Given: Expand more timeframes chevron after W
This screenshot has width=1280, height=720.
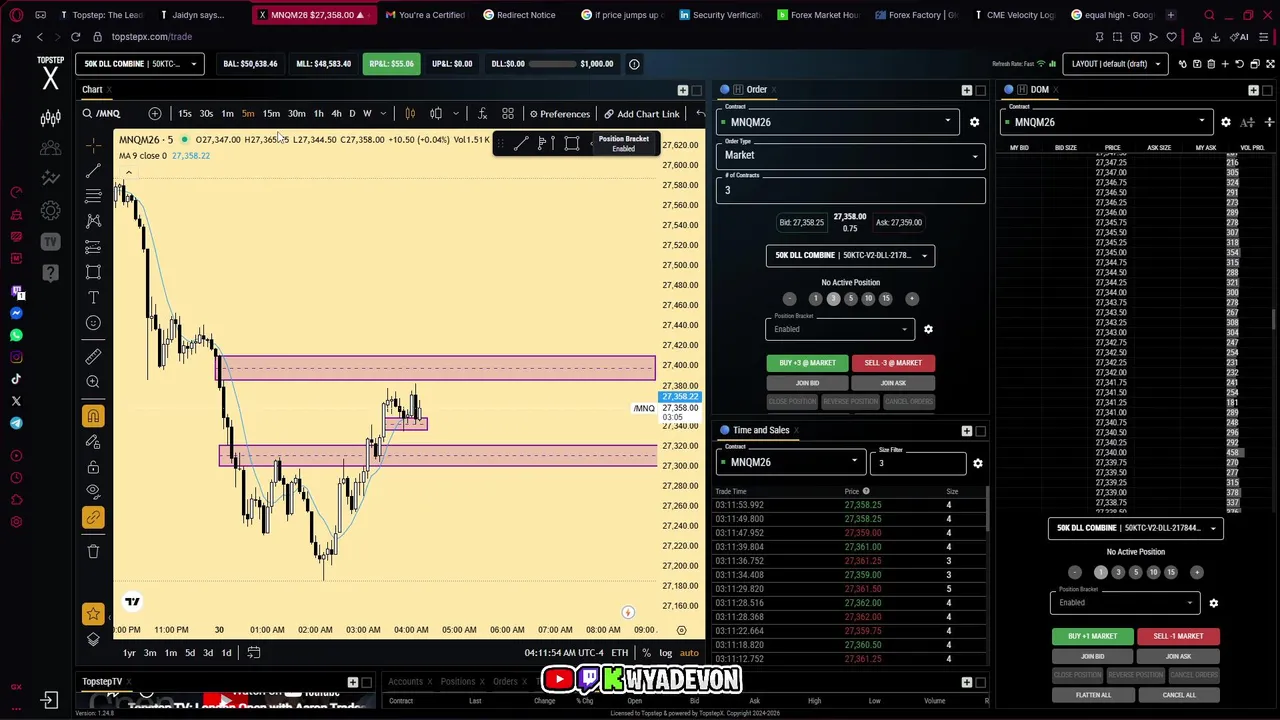Looking at the screenshot, I should [383, 114].
